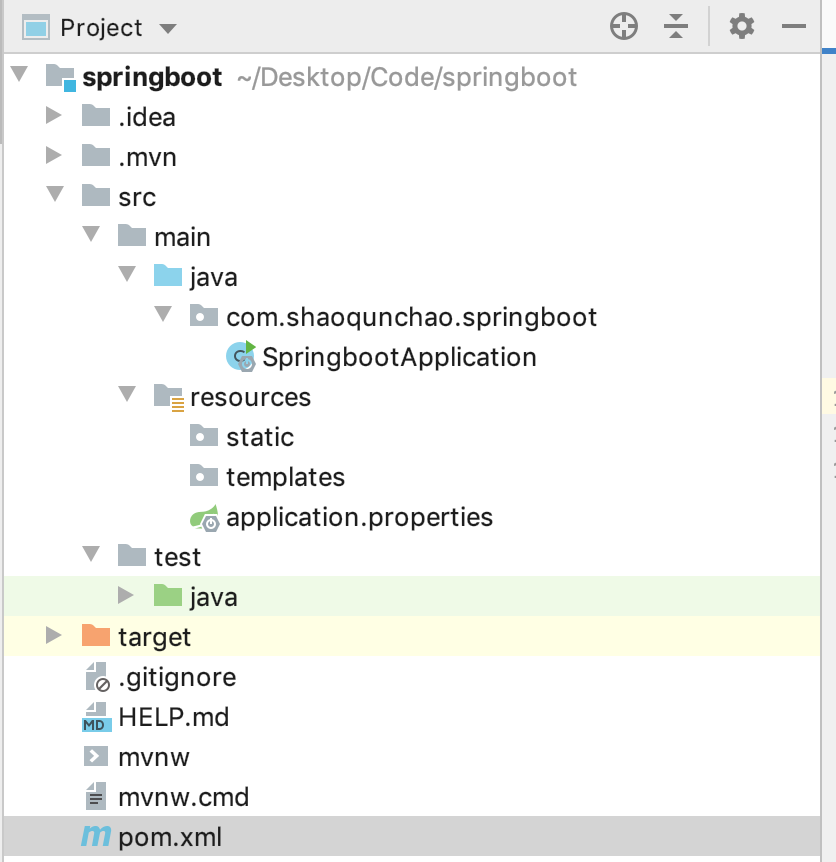
Task: Select the Project view title label
Action: [101, 28]
